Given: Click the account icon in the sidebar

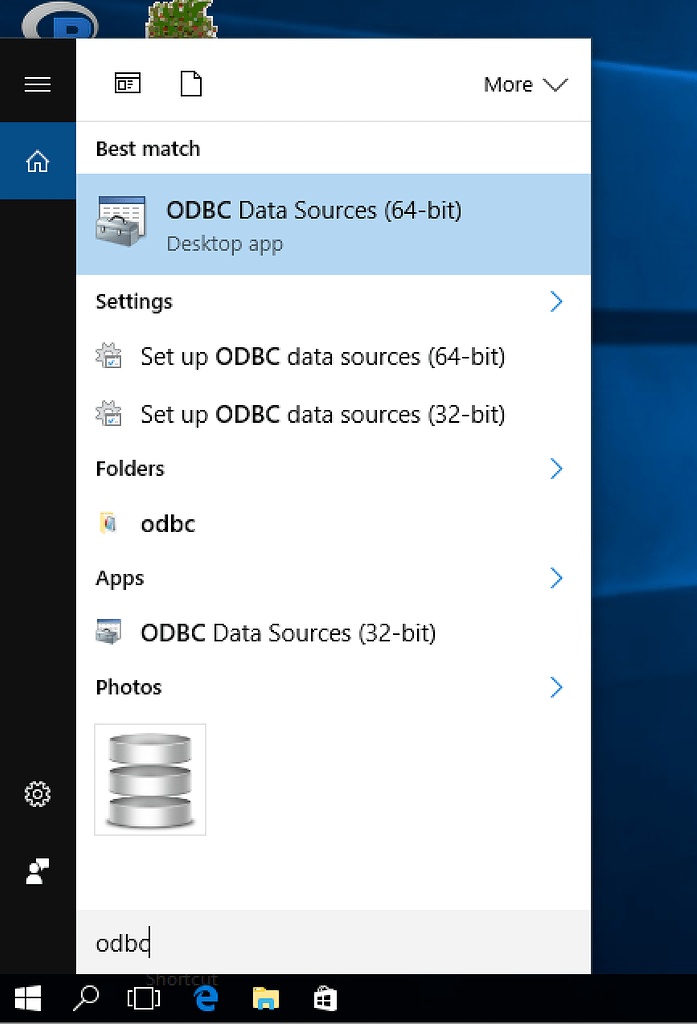Looking at the screenshot, I should (x=38, y=871).
